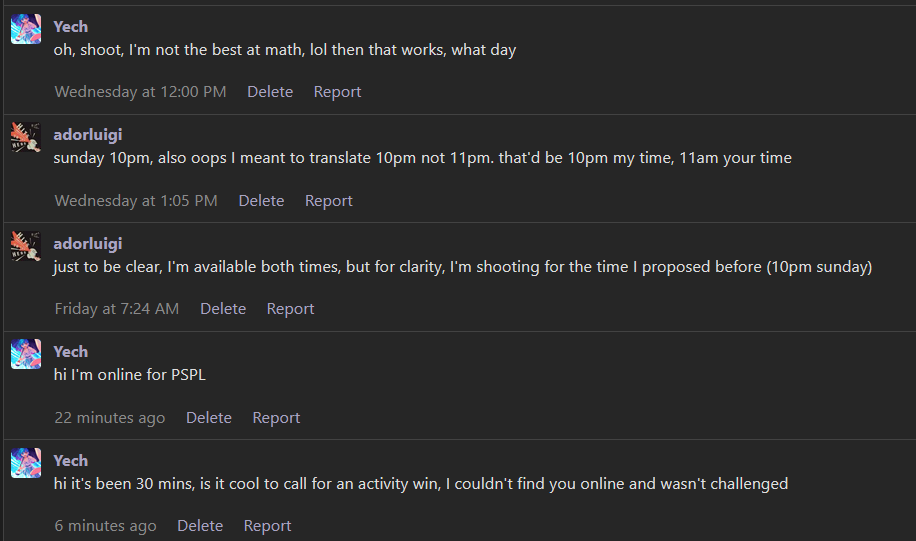Screen dimensions: 916x541
Task: Delete the message posted 6 minutes ago
Action: 200,526
